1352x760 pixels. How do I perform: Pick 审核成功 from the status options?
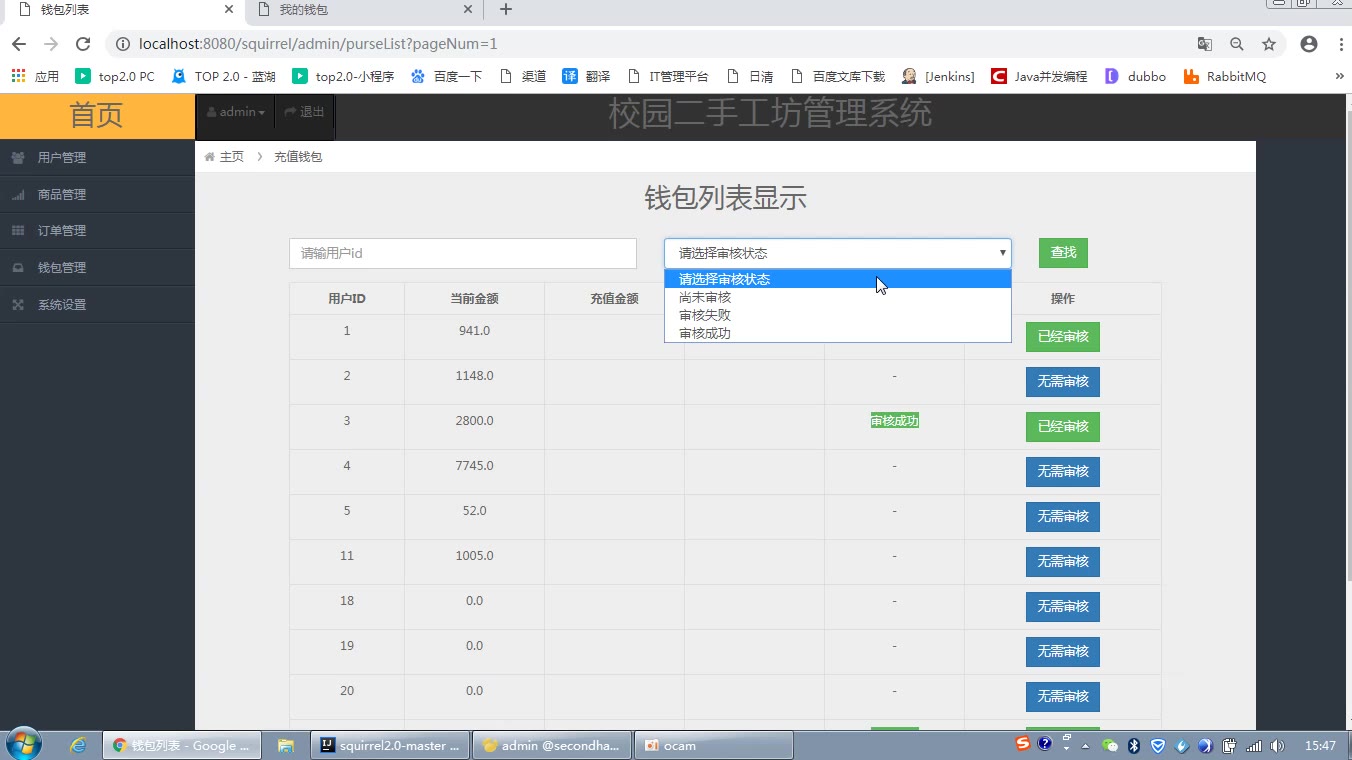(705, 333)
